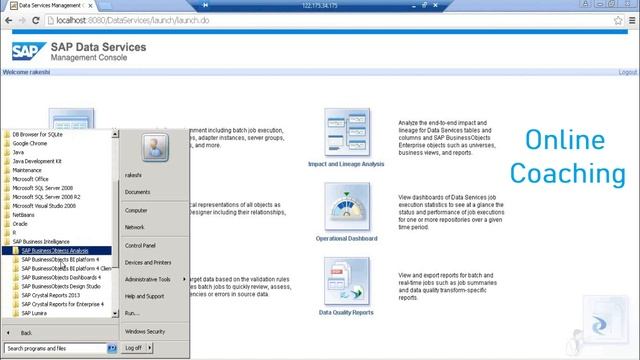Select Data Services Management Console tab
The width and height of the screenshot is (640, 360).
(51, 6)
